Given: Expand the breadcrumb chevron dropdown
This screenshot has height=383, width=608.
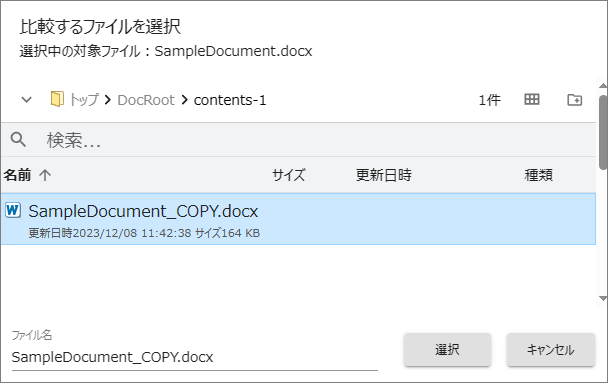Looking at the screenshot, I should click(x=26, y=100).
